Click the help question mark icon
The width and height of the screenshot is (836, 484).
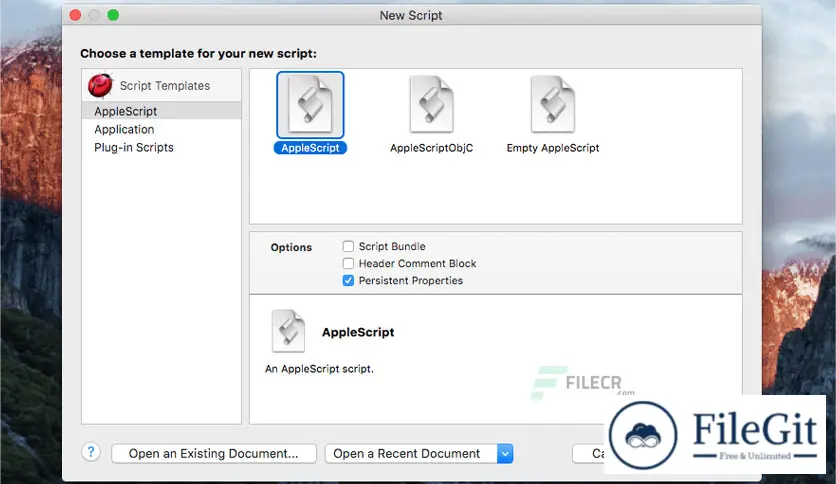click(91, 453)
